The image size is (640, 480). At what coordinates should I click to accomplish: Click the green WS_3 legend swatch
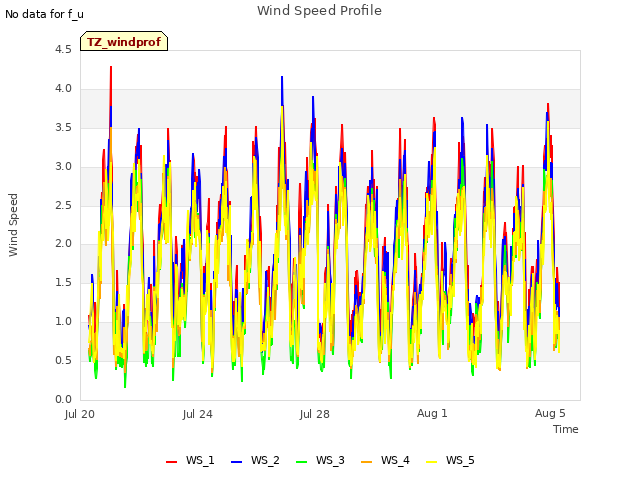coord(302,462)
